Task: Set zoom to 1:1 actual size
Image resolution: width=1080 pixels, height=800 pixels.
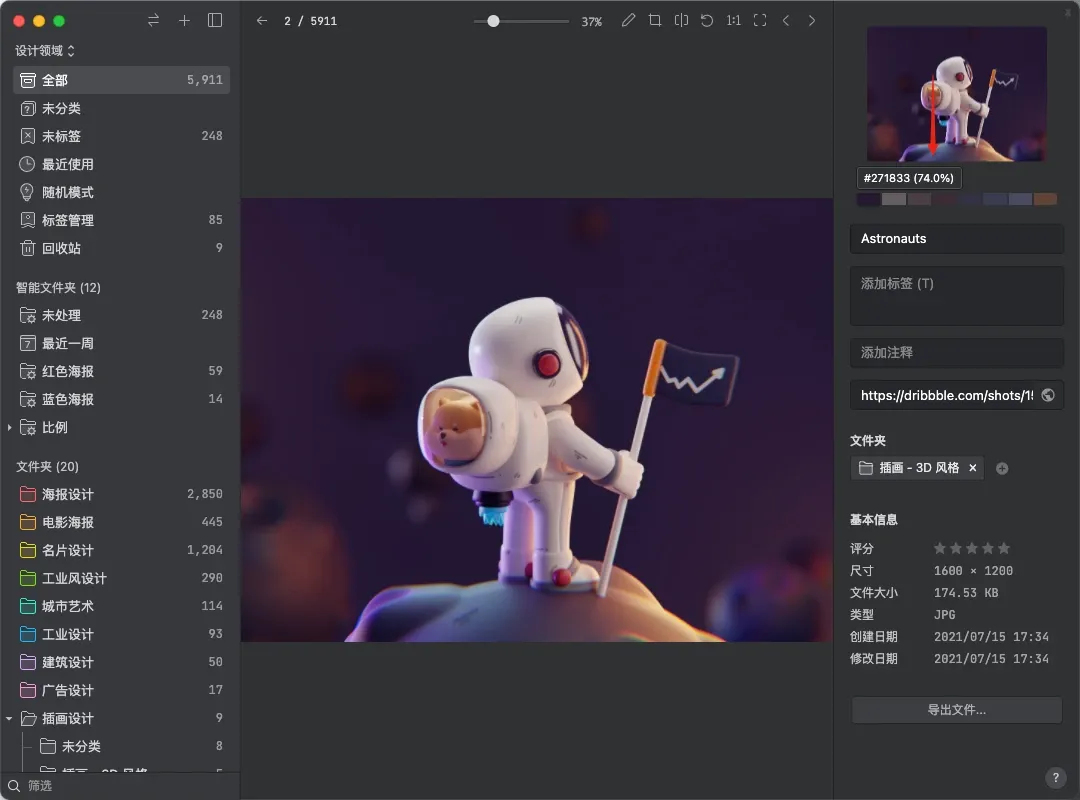Action: click(733, 21)
